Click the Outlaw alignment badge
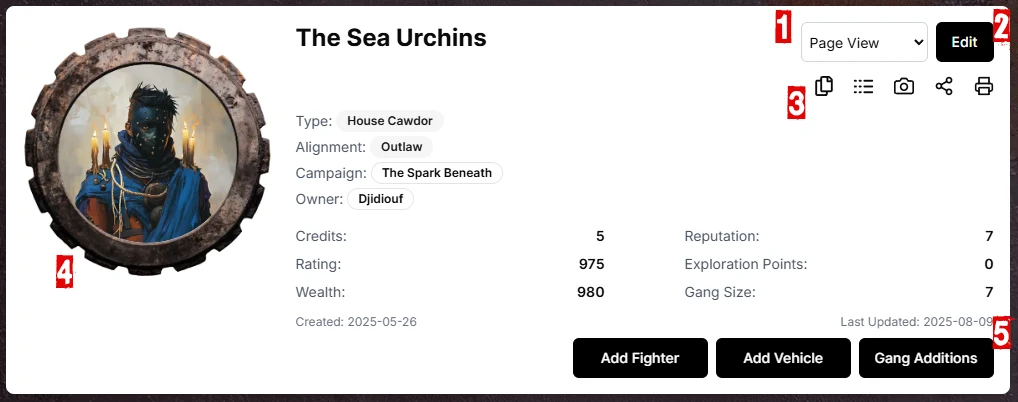 (x=401, y=147)
